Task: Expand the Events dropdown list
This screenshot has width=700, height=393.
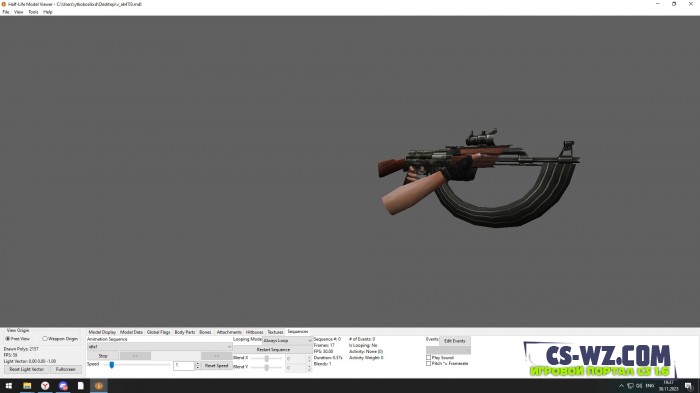Action: pyautogui.click(x=448, y=350)
